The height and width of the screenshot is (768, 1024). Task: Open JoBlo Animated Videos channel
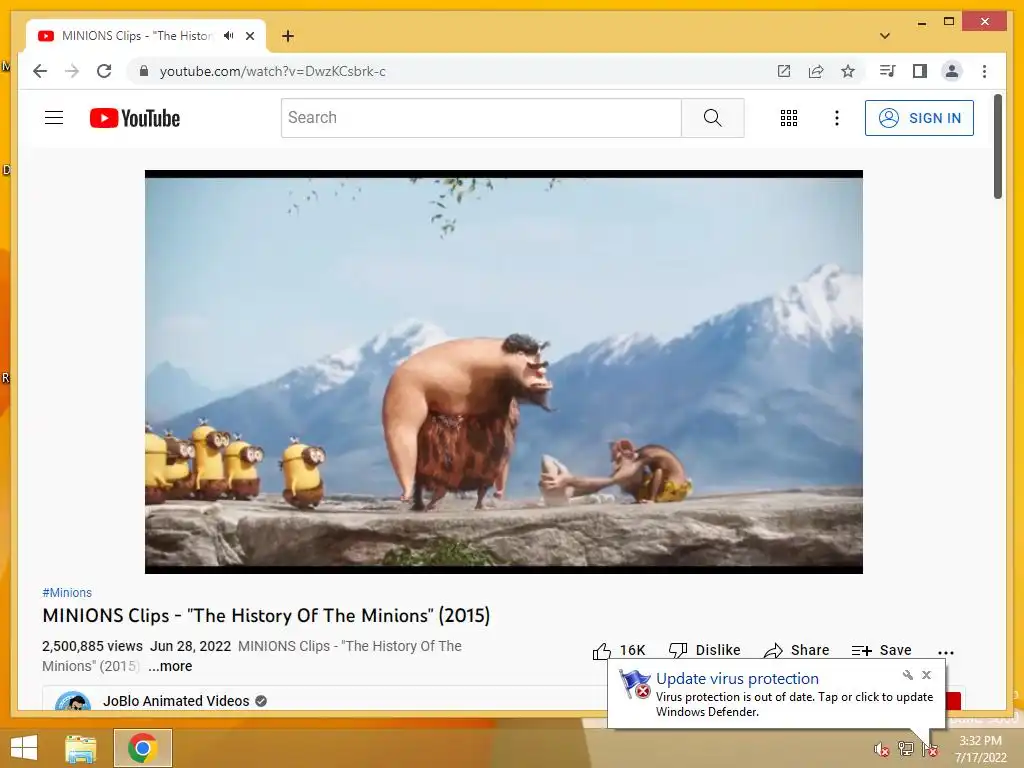pyautogui.click(x=176, y=701)
